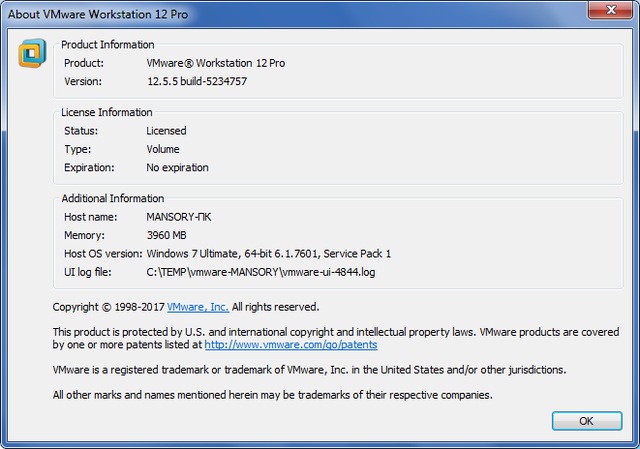Click the host name MANSORY-ПК
Image resolution: width=640 pixels, height=449 pixels.
(x=179, y=217)
